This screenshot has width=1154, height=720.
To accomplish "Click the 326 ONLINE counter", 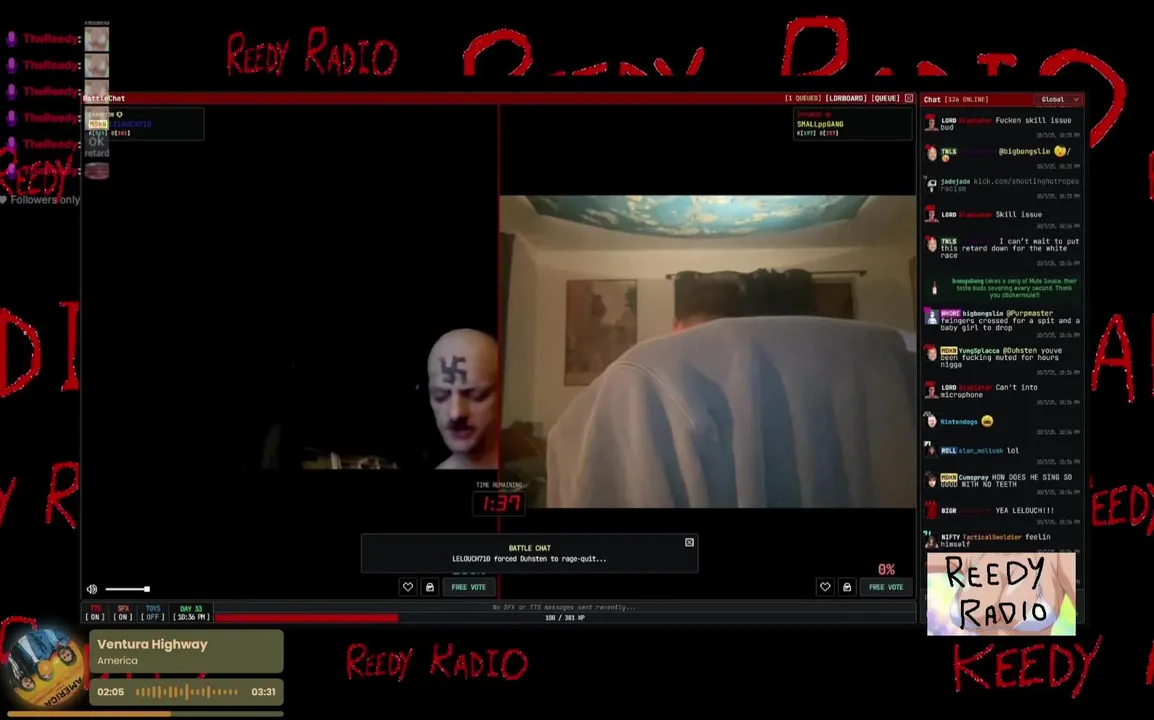I will pyautogui.click(x=966, y=99).
